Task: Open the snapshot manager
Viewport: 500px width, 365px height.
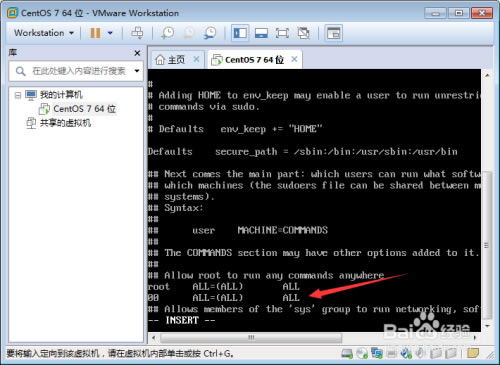Action: point(210,33)
